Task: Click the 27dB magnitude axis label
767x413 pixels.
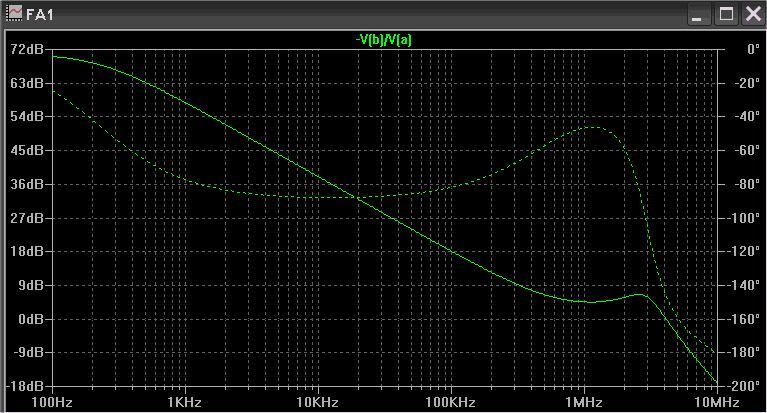Action: click(x=27, y=218)
